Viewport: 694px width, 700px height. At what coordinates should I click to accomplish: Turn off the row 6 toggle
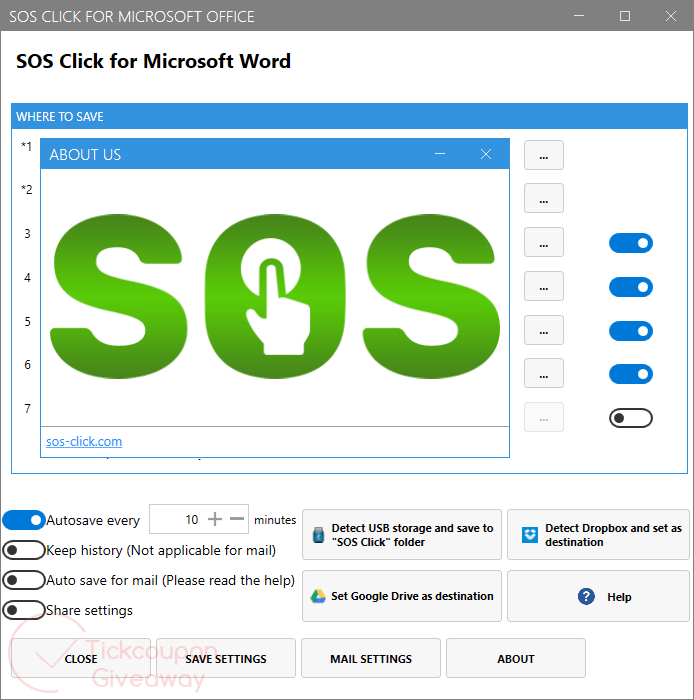coord(631,374)
